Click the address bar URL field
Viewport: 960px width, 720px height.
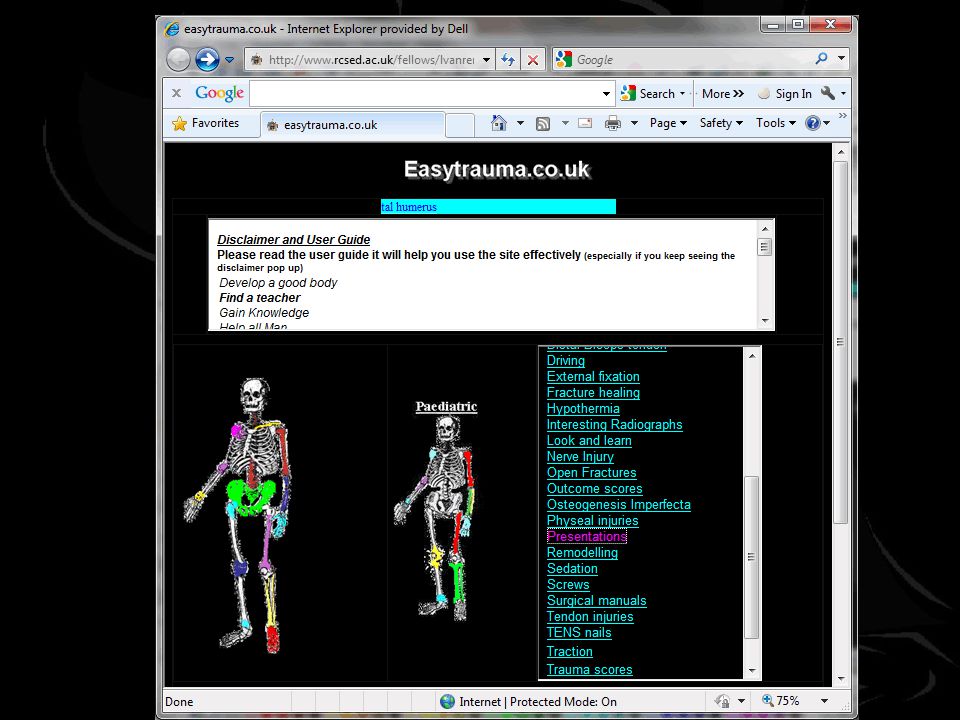pyautogui.click(x=372, y=60)
